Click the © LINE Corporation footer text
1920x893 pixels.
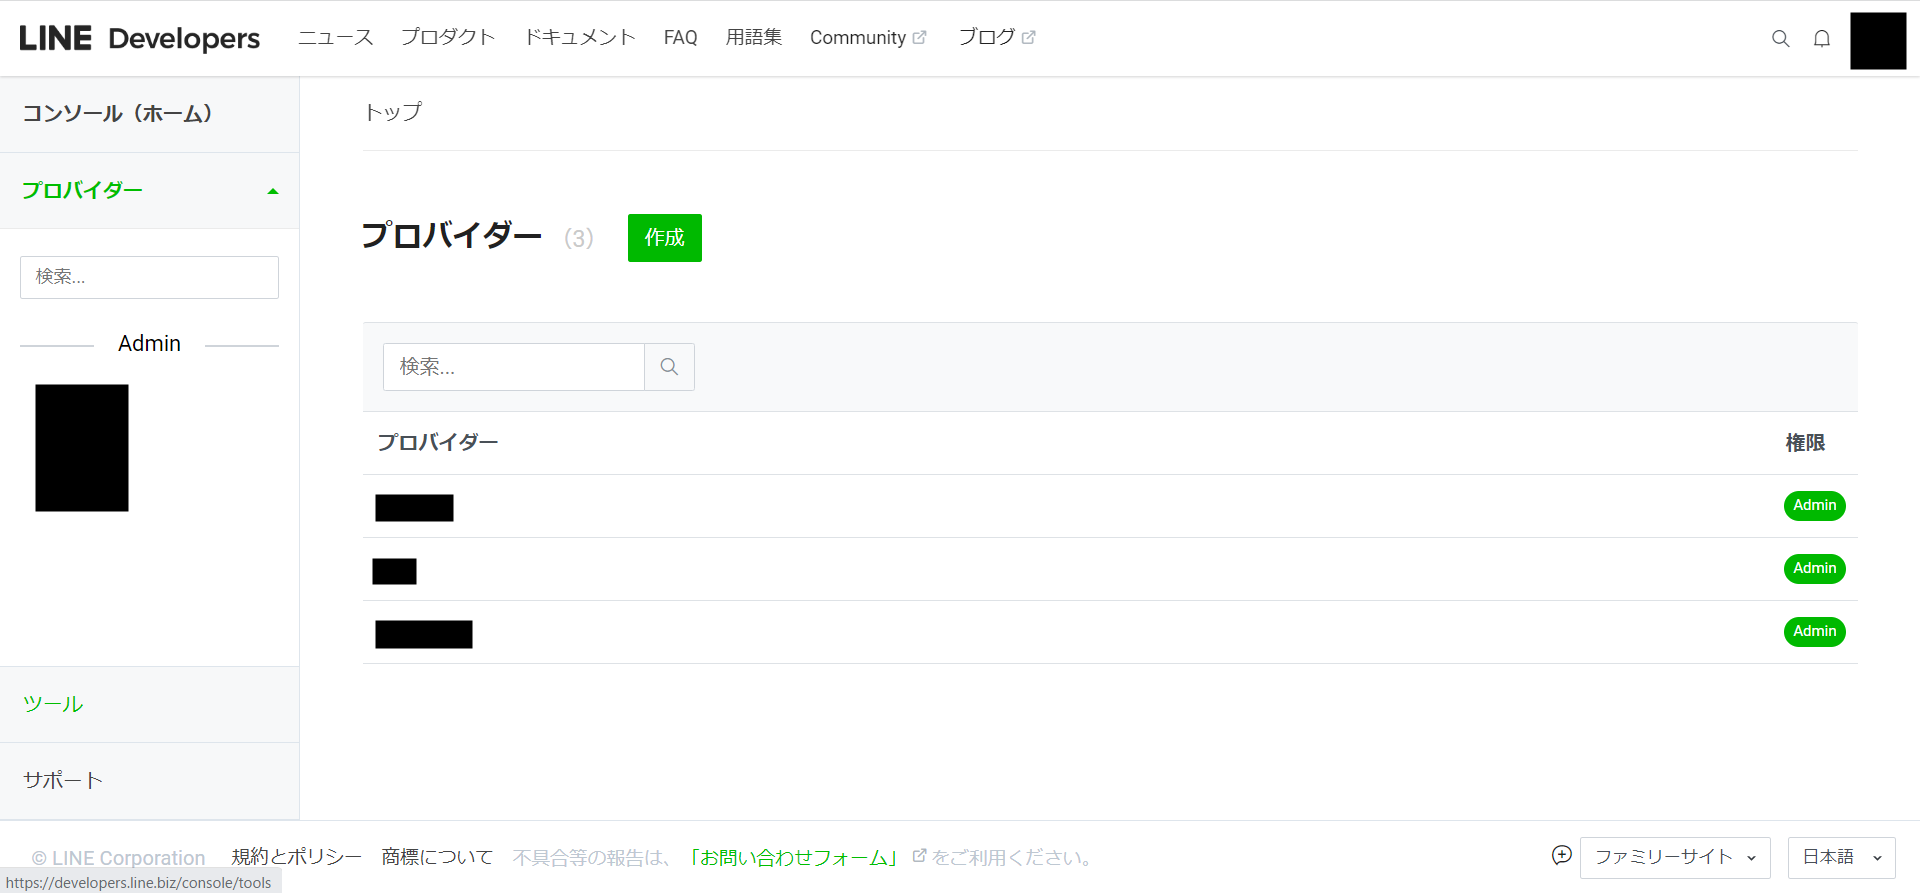click(x=118, y=858)
